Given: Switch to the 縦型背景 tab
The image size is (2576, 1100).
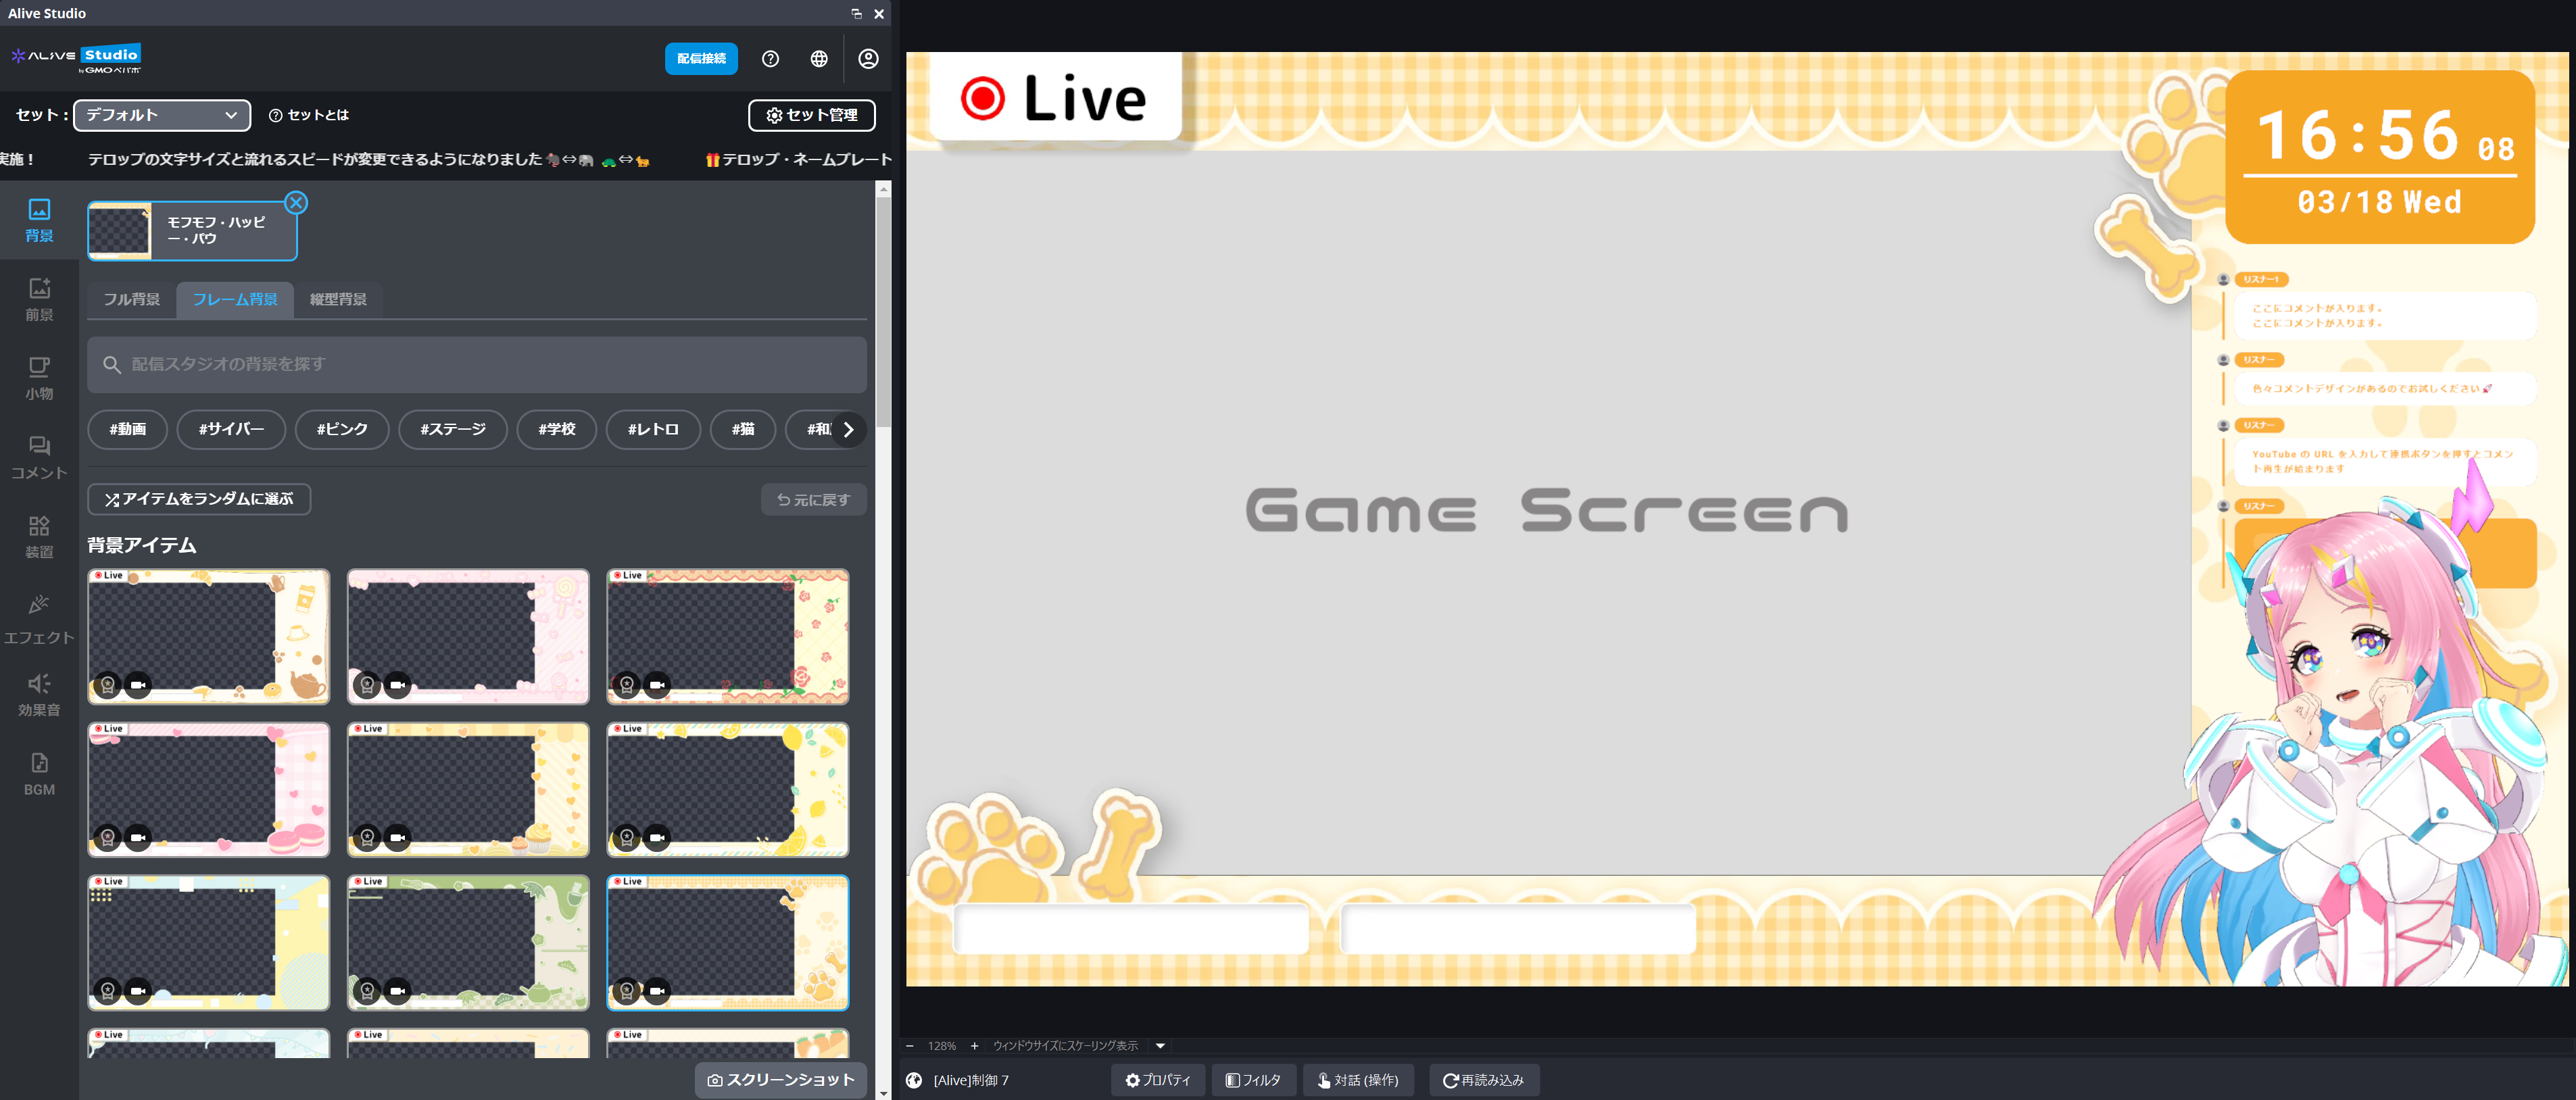Looking at the screenshot, I should [x=338, y=299].
